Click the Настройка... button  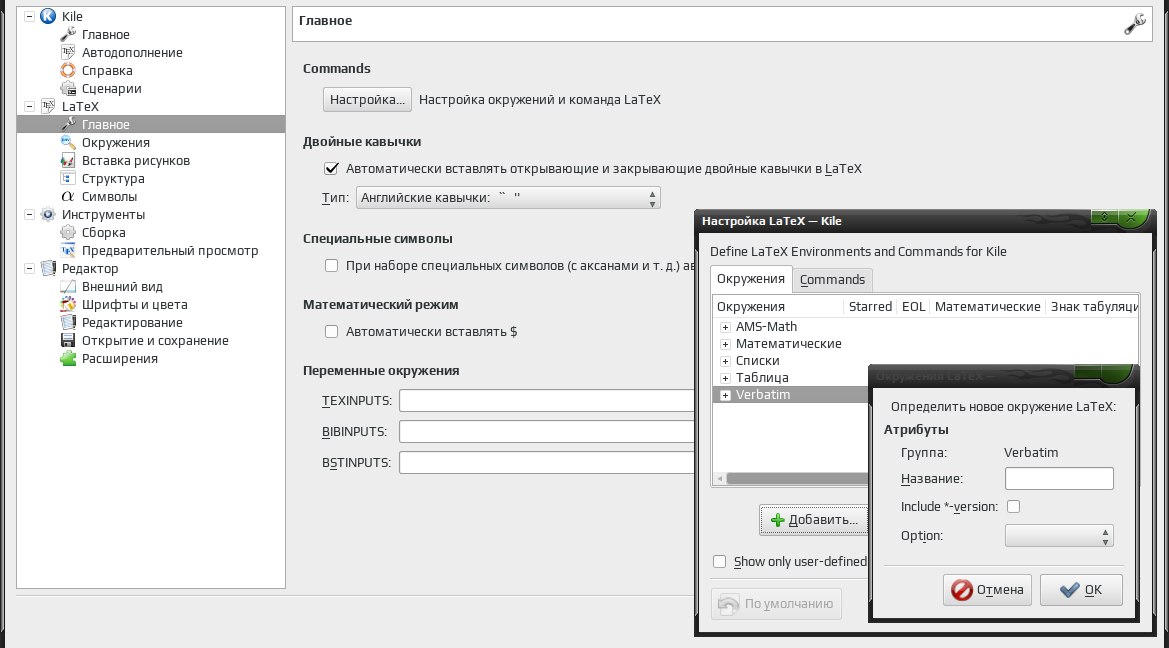coord(367,99)
